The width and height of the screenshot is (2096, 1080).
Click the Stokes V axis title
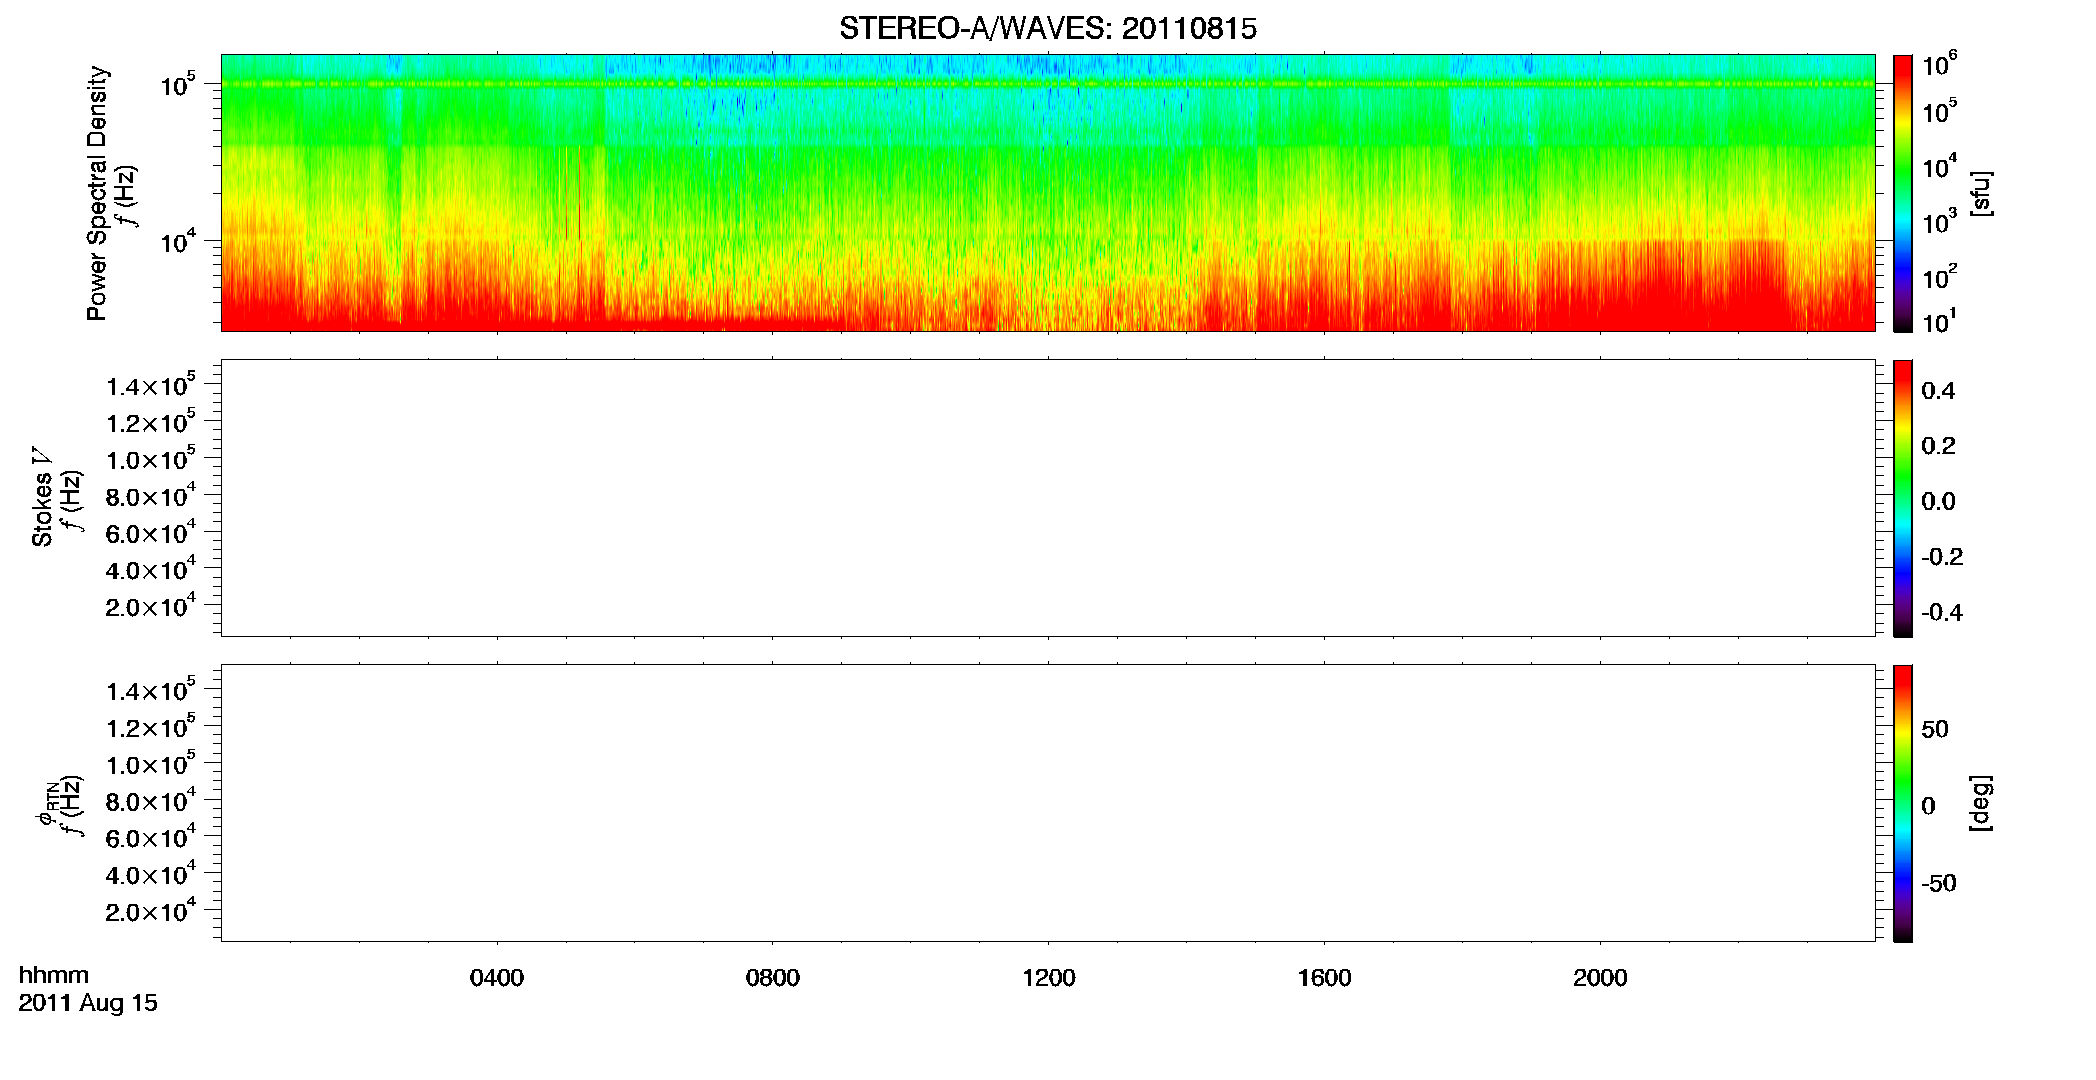pyautogui.click(x=42, y=498)
